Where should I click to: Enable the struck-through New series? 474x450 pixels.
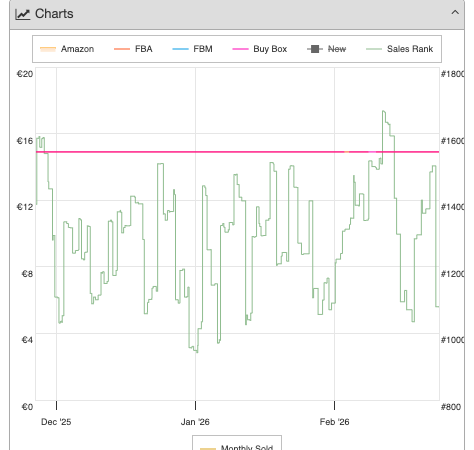pos(326,49)
